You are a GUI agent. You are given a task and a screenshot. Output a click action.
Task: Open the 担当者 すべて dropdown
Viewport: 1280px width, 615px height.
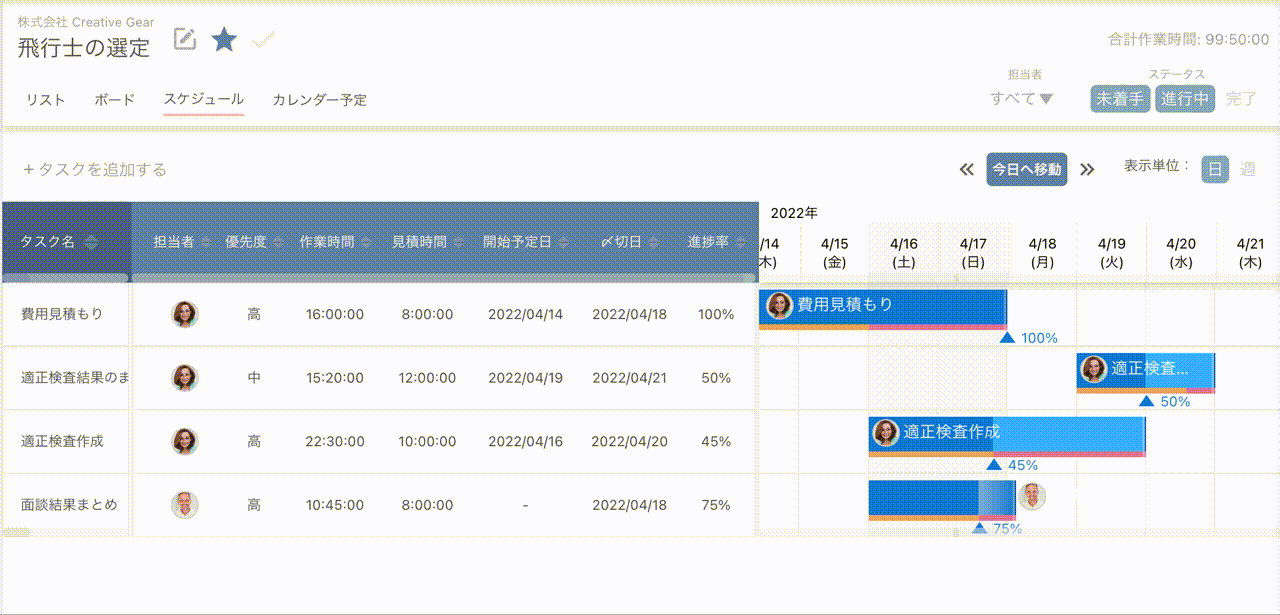pyautogui.click(x=1022, y=99)
